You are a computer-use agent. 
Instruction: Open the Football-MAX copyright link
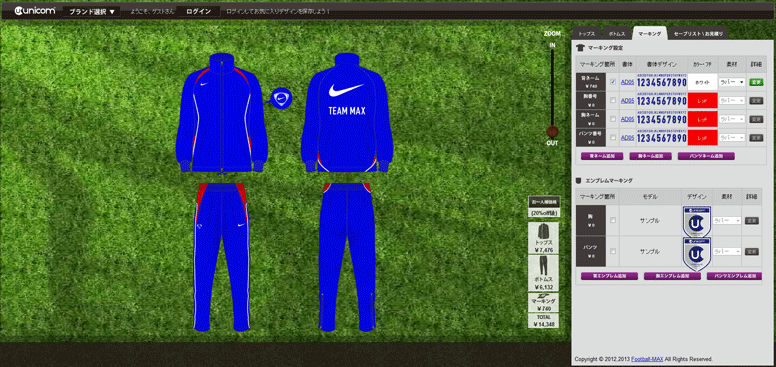click(647, 359)
